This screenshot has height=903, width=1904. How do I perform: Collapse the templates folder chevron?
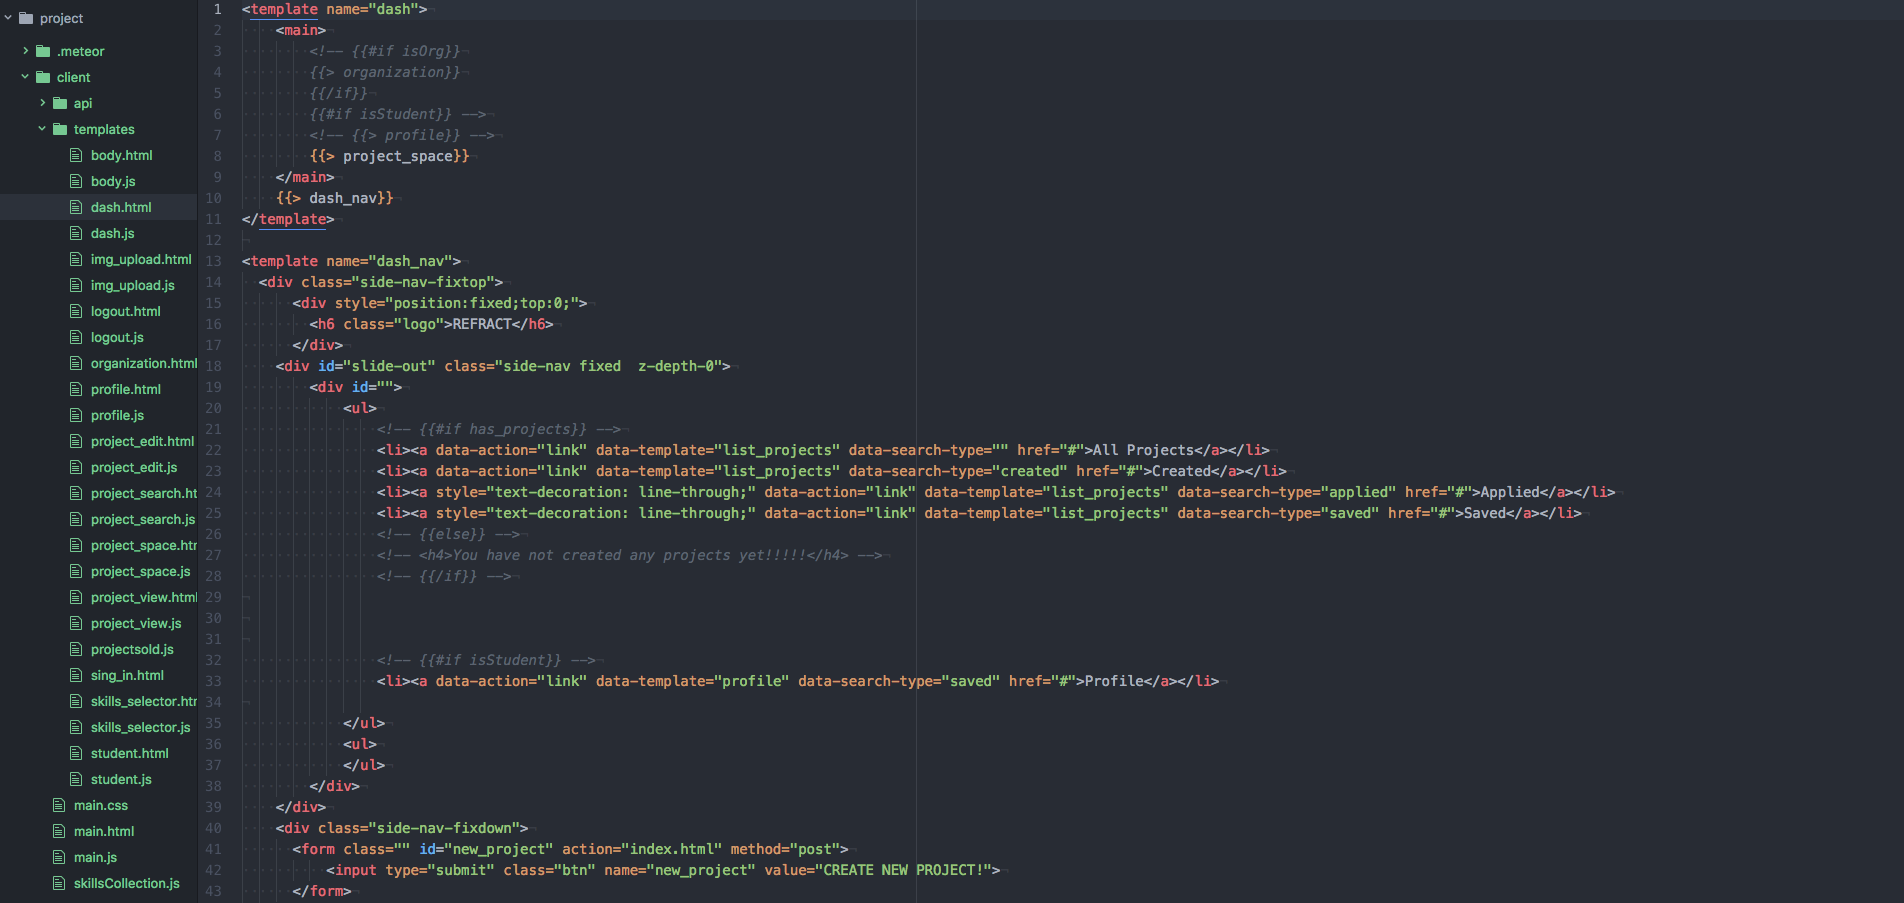point(42,129)
